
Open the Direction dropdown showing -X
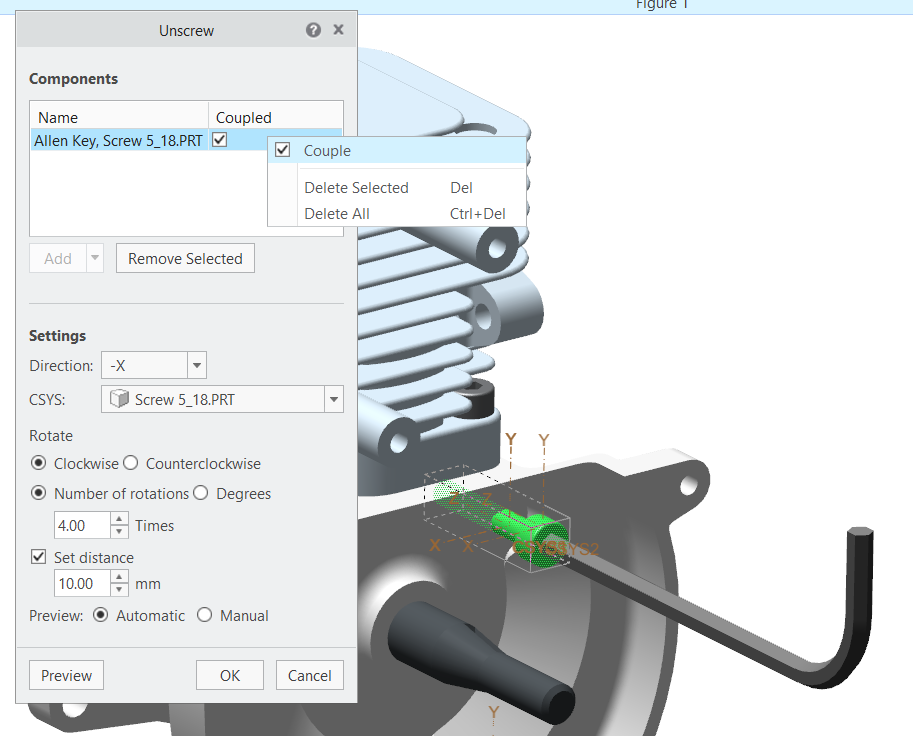point(197,365)
